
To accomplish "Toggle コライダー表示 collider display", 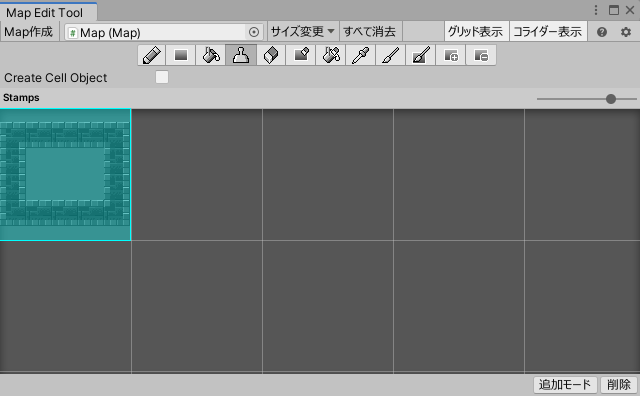I will click(x=548, y=31).
